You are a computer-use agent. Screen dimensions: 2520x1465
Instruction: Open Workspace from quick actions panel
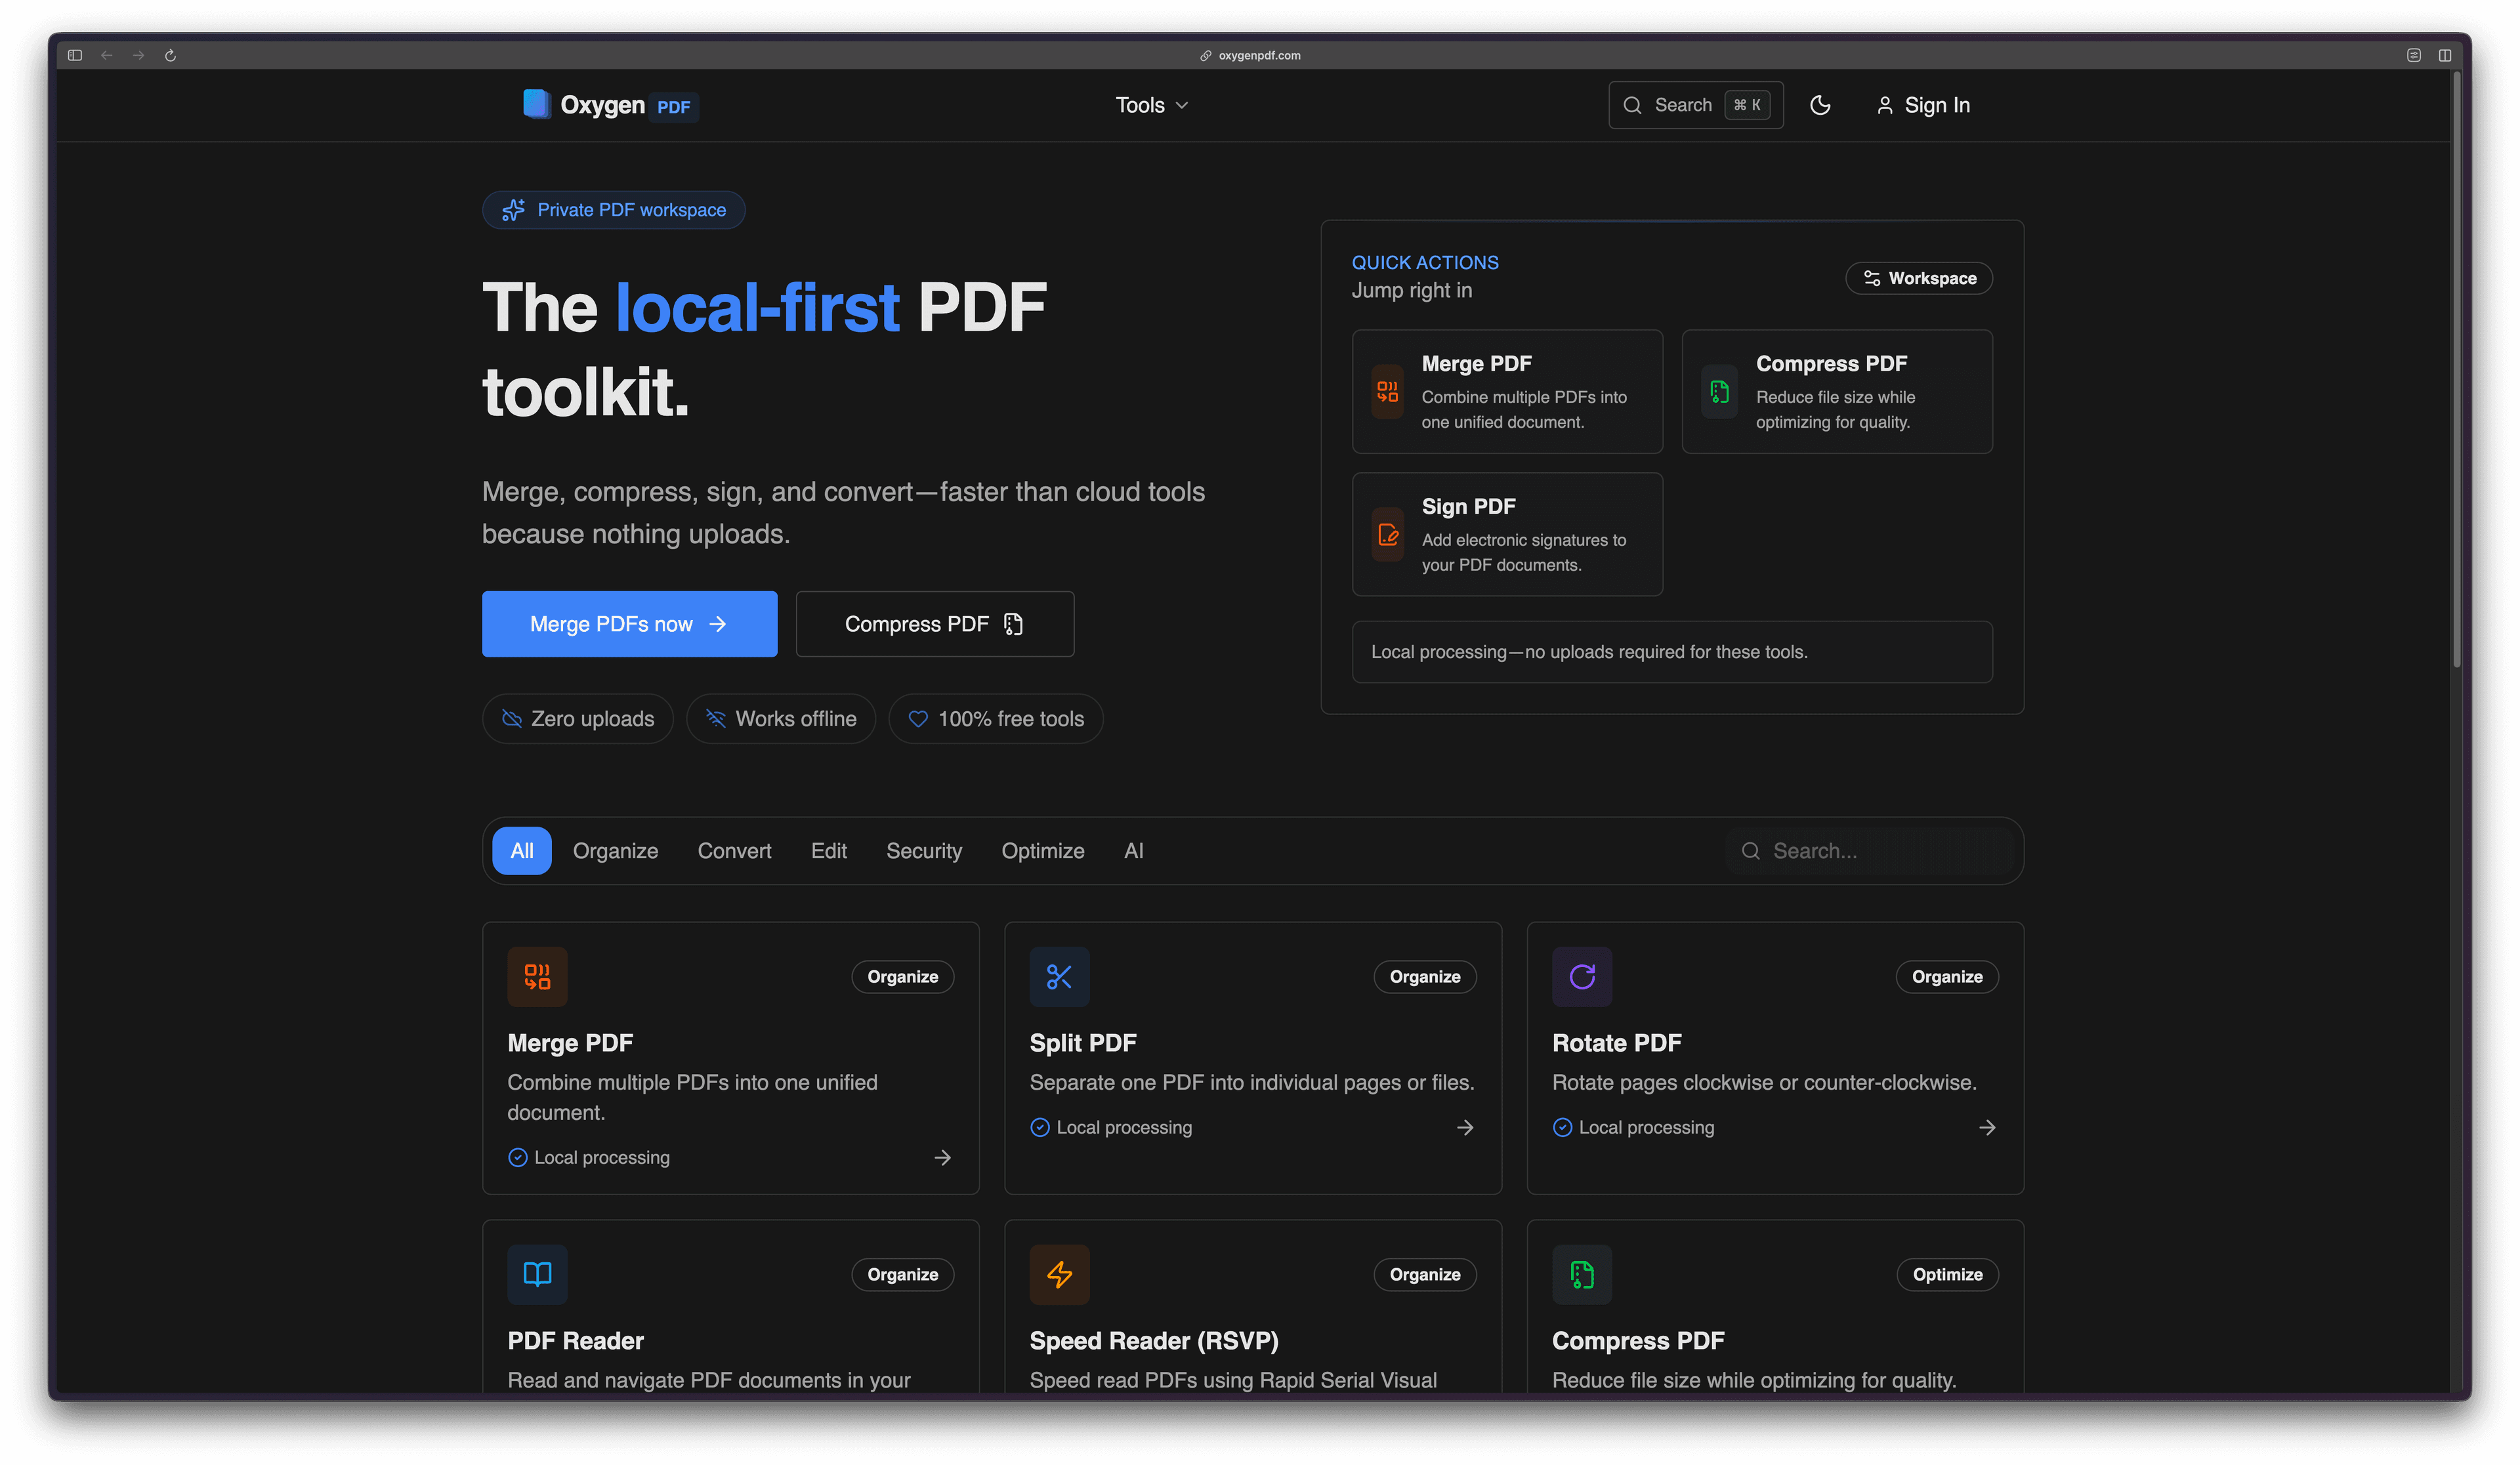[1918, 278]
